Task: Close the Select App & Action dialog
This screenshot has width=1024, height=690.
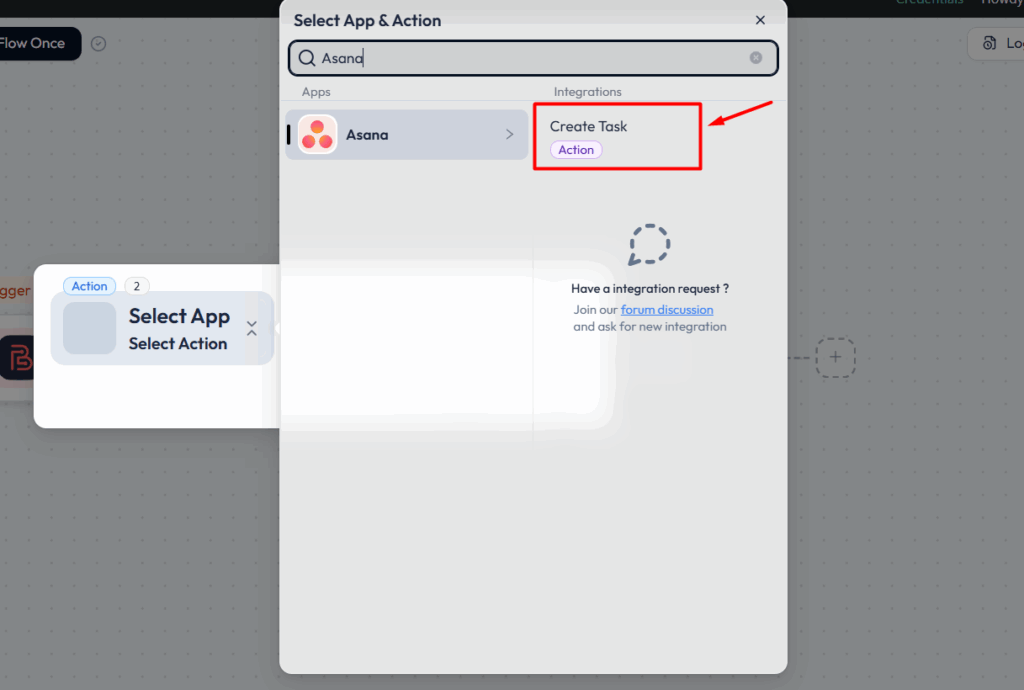Action: (x=760, y=20)
